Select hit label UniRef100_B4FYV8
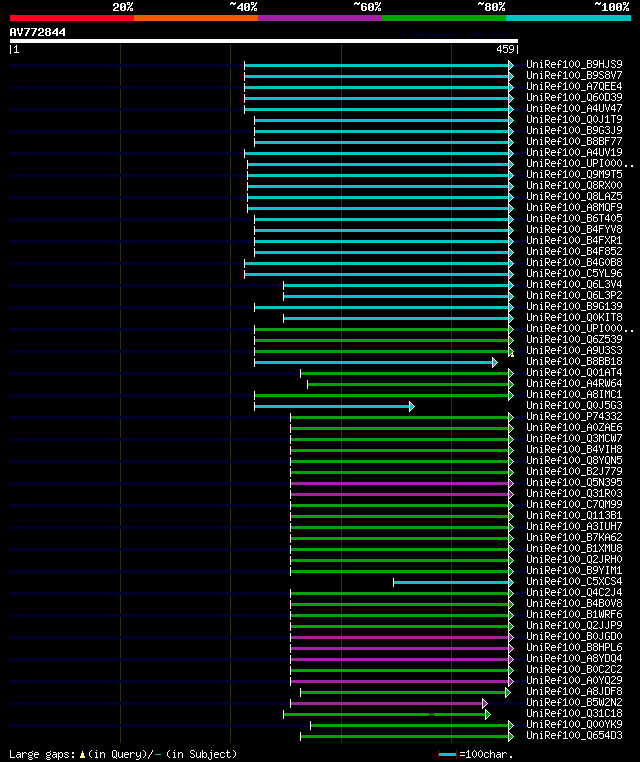 (x=574, y=229)
